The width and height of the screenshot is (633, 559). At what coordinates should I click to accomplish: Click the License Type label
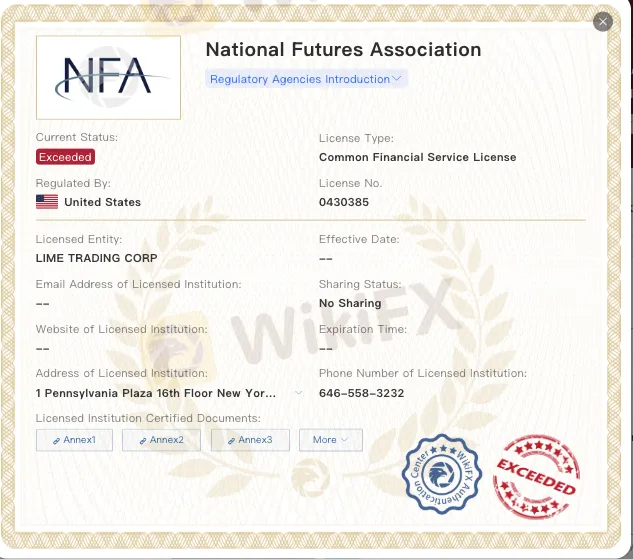pyautogui.click(x=356, y=138)
